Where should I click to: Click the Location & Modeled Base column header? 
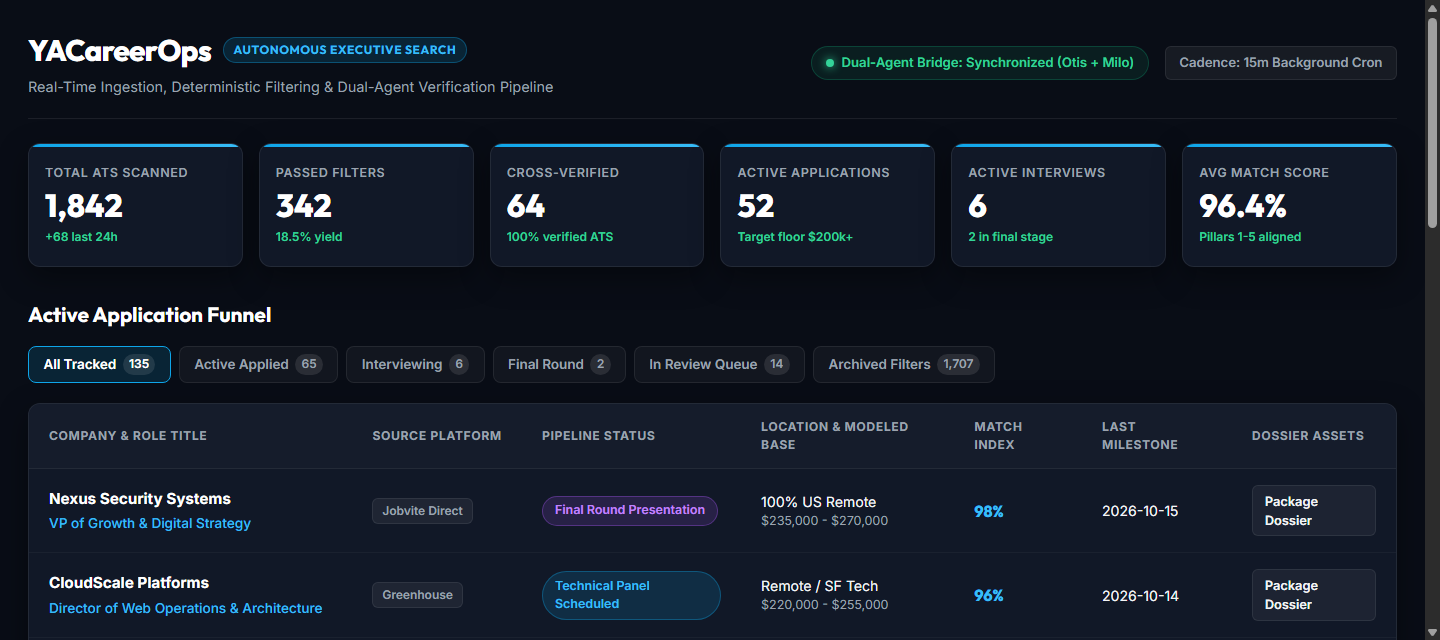point(834,436)
